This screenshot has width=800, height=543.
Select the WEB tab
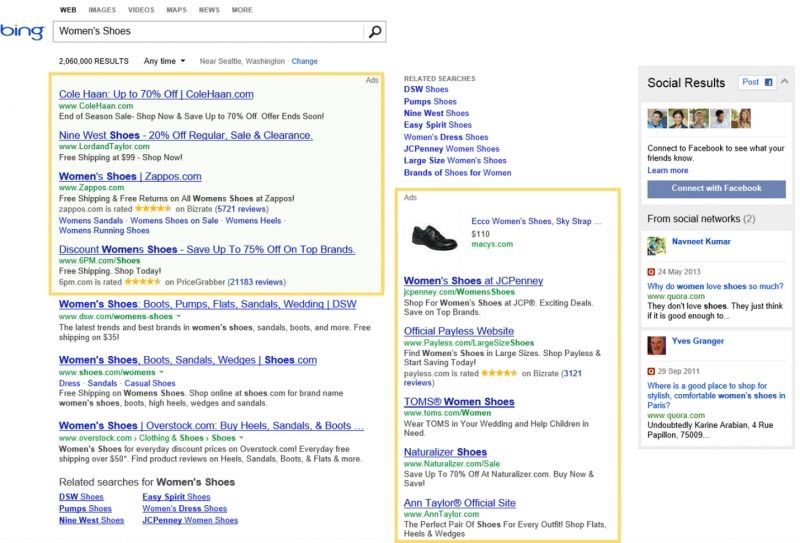click(x=68, y=10)
